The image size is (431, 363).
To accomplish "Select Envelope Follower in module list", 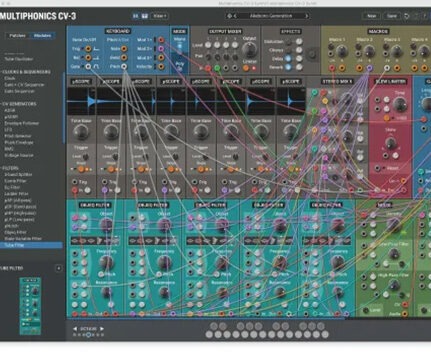I will click(21, 123).
